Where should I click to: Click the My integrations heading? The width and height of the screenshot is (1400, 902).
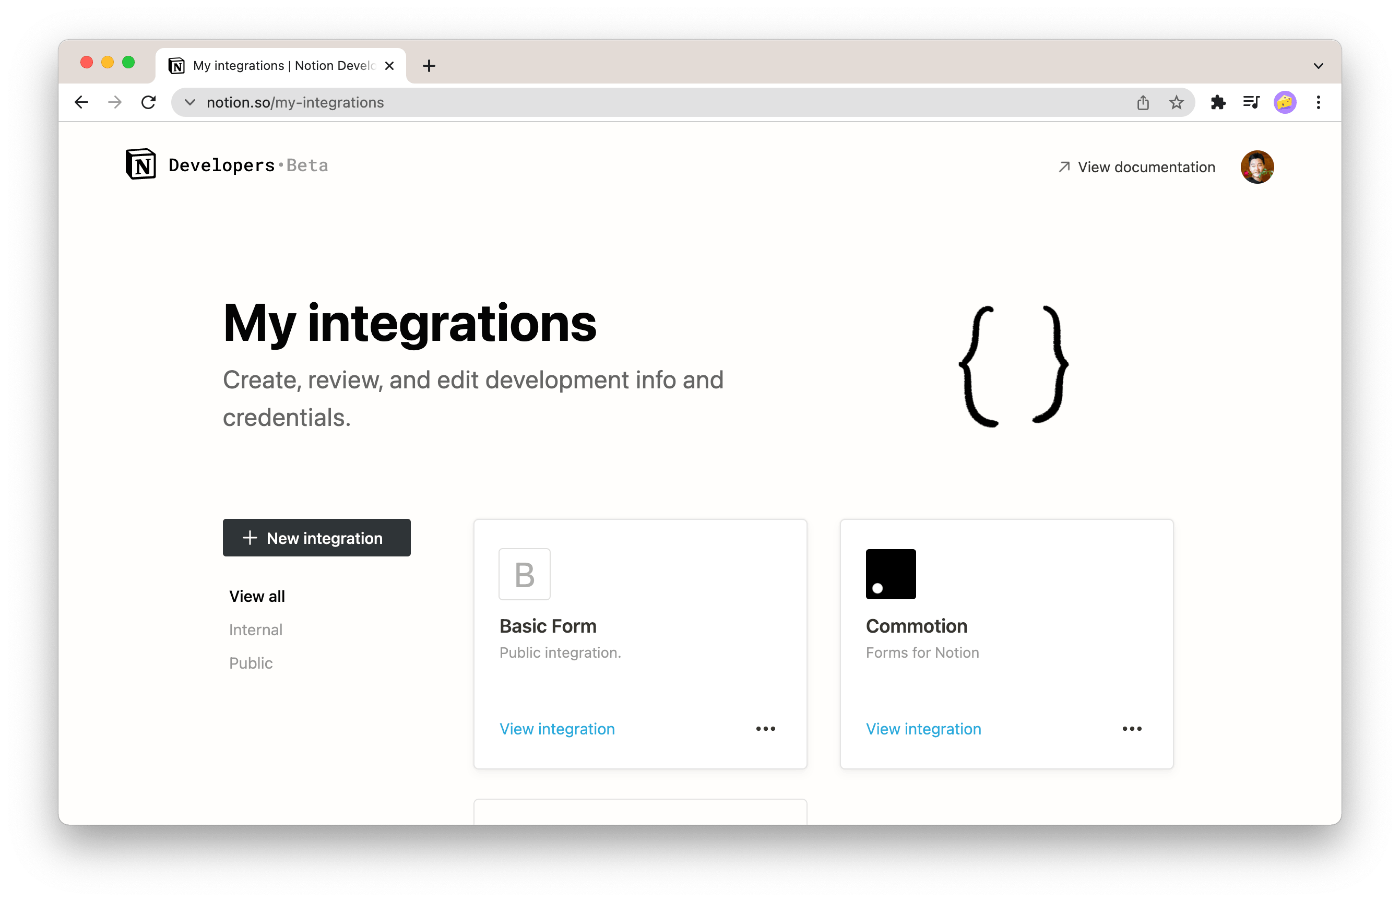[x=410, y=324]
